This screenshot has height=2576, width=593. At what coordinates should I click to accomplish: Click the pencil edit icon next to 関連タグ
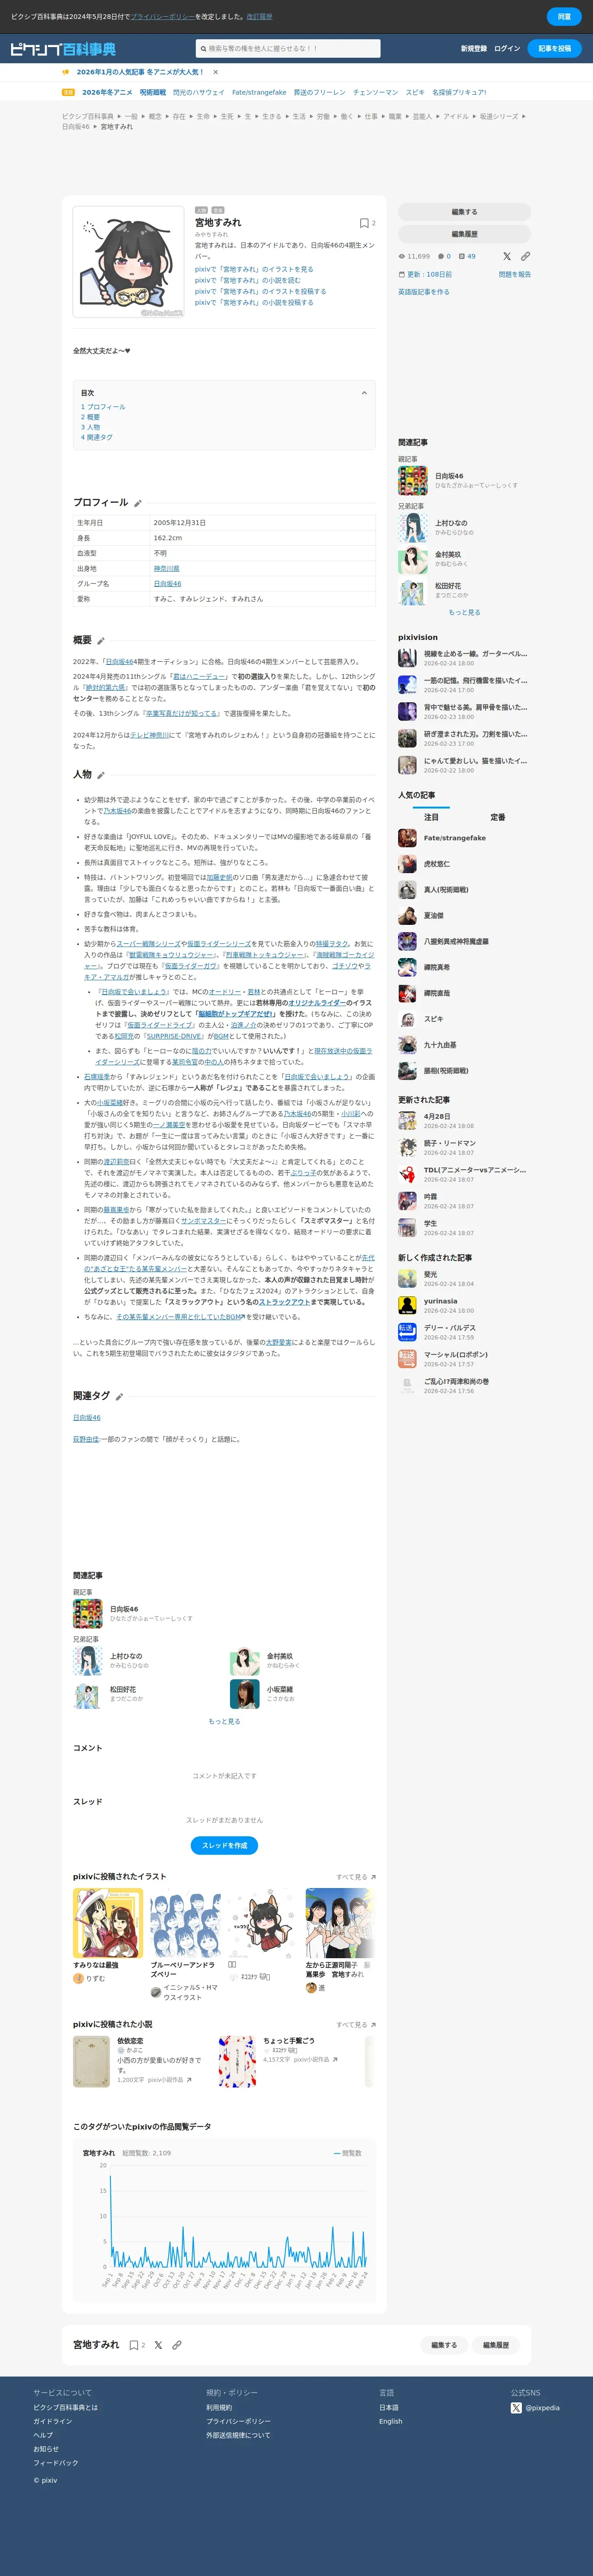(119, 1397)
